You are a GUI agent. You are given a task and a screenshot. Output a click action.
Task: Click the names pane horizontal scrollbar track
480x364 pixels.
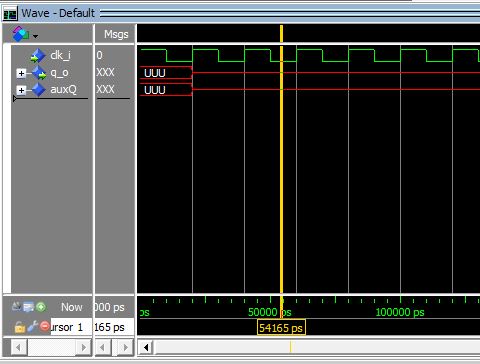51,348
